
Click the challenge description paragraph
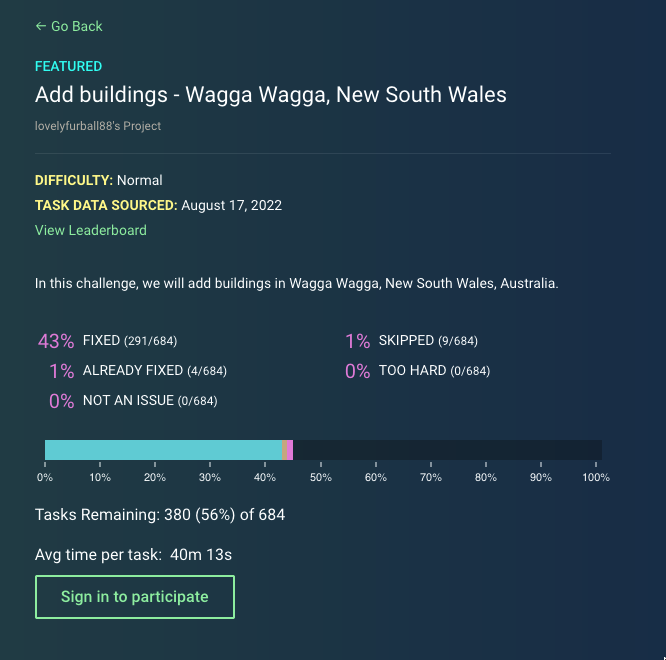pos(296,283)
